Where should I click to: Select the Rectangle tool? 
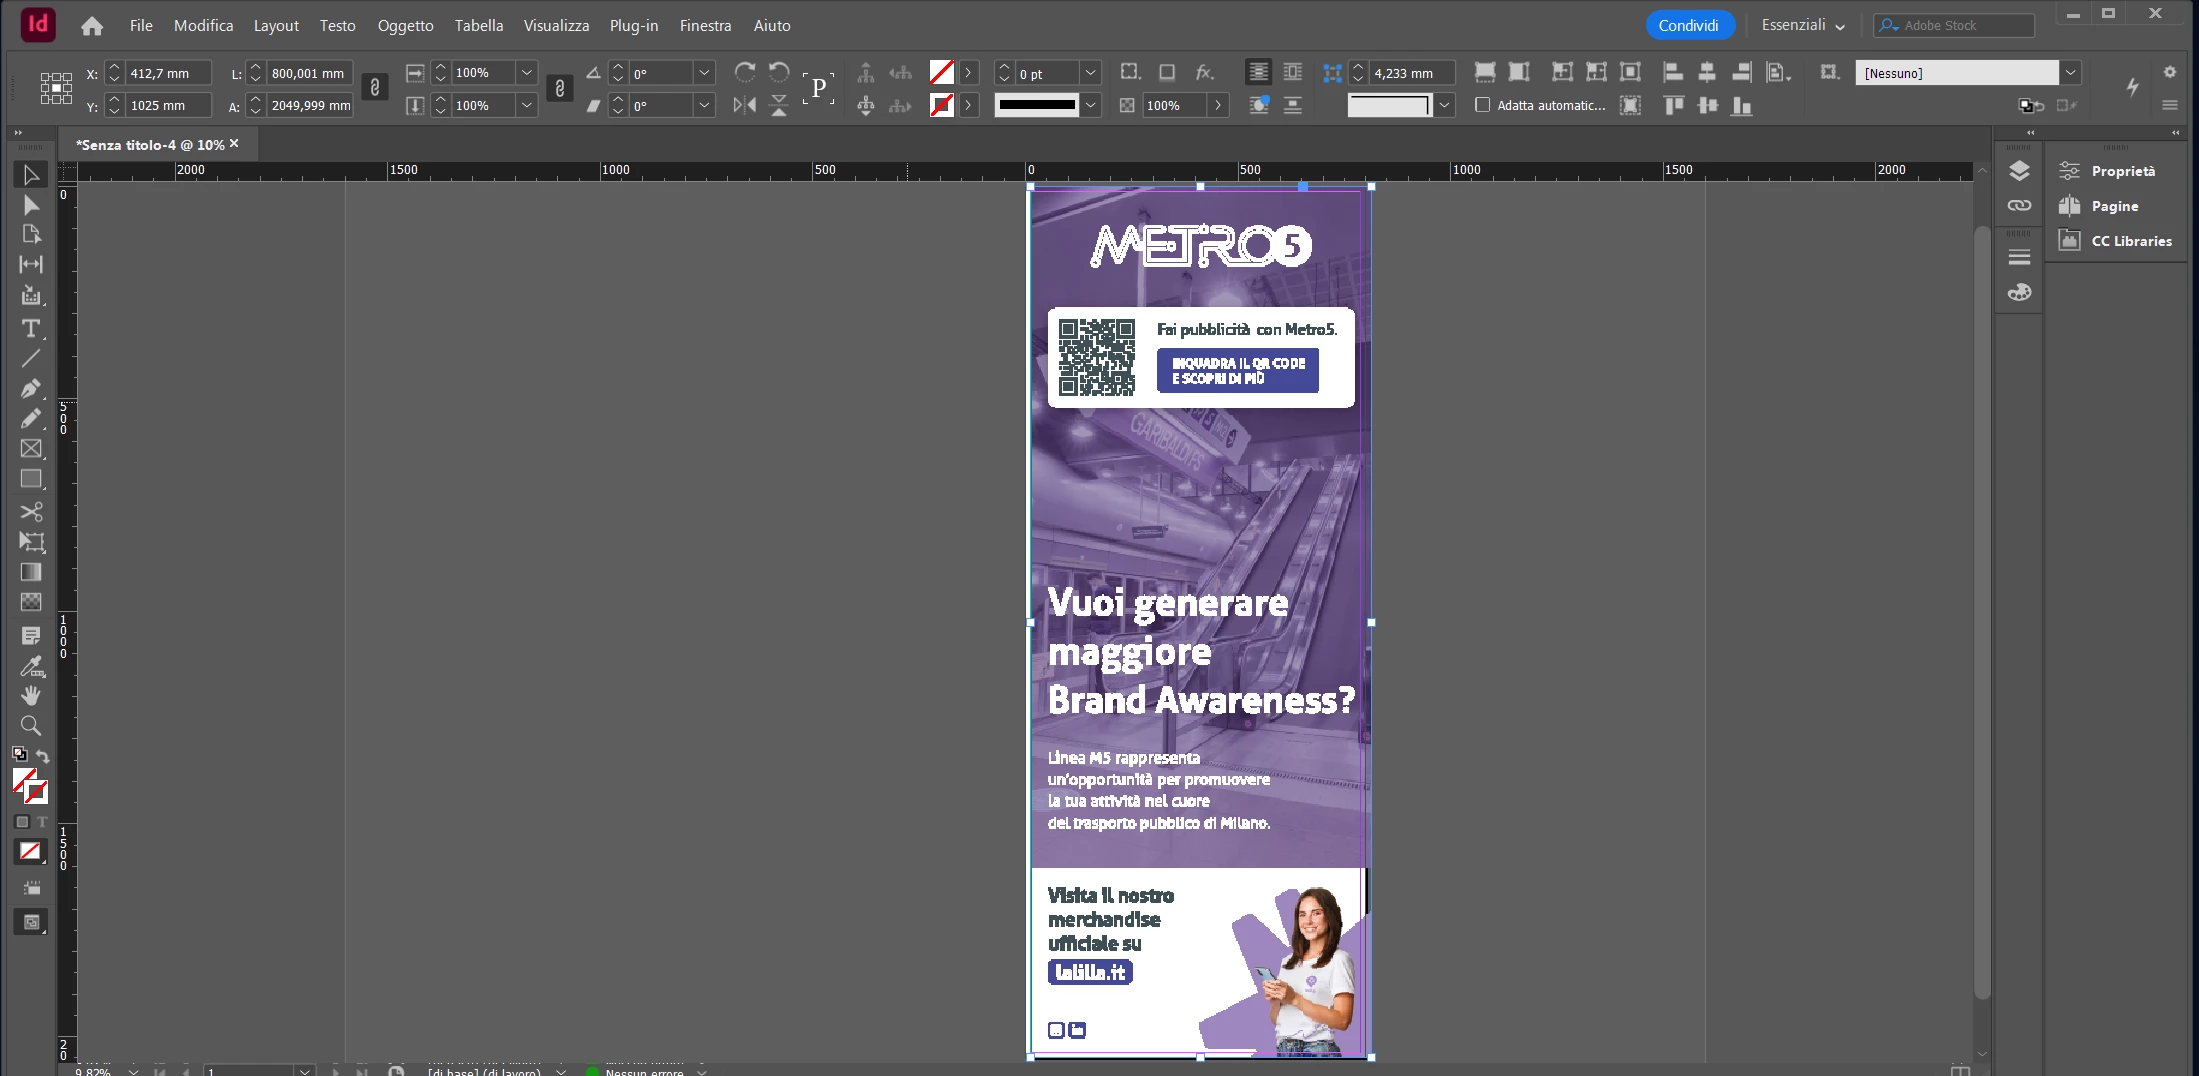31,479
